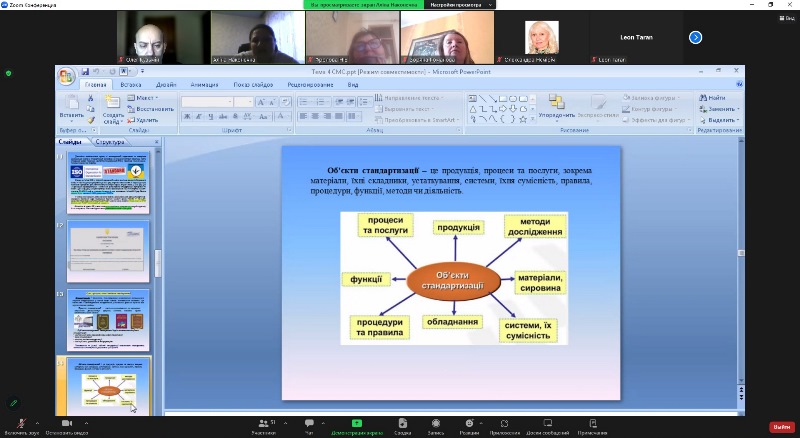Click the Найти find button
Viewport: 800px width, 438px height.
713,98
